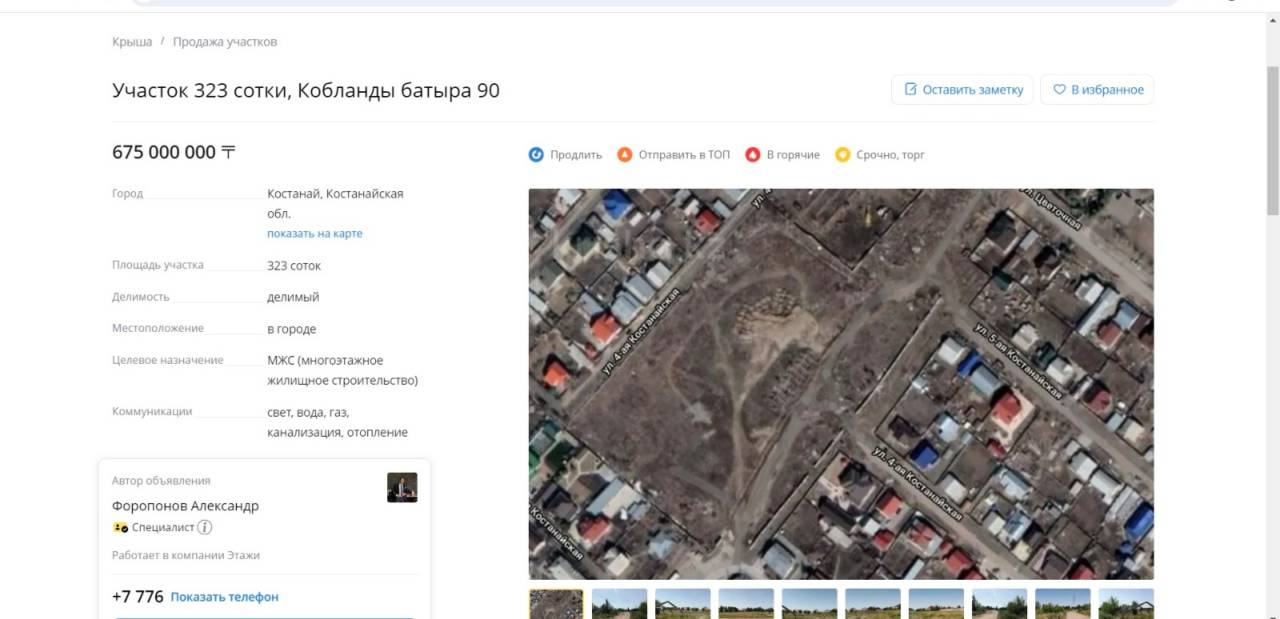Click the value 323 соток
Screen dimensions: 1280x619
(x=294, y=266)
